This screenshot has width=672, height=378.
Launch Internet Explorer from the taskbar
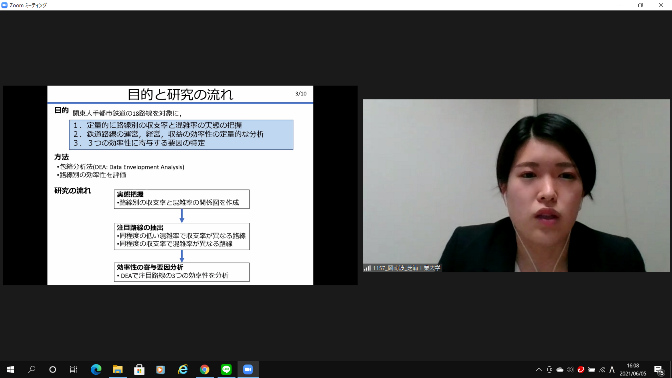pos(183,369)
